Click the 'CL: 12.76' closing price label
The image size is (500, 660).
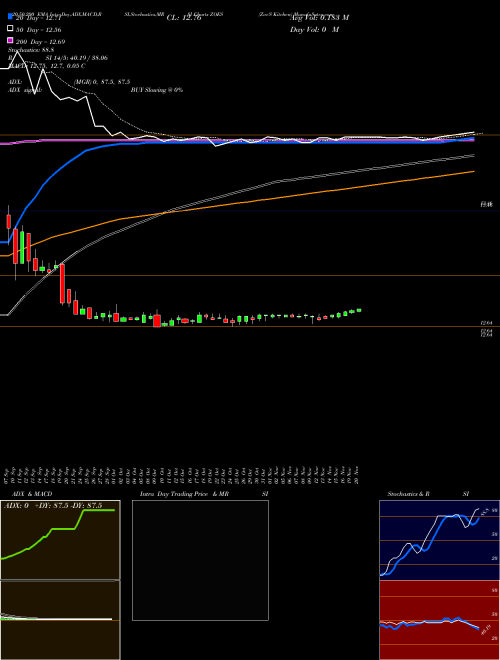[184, 18]
